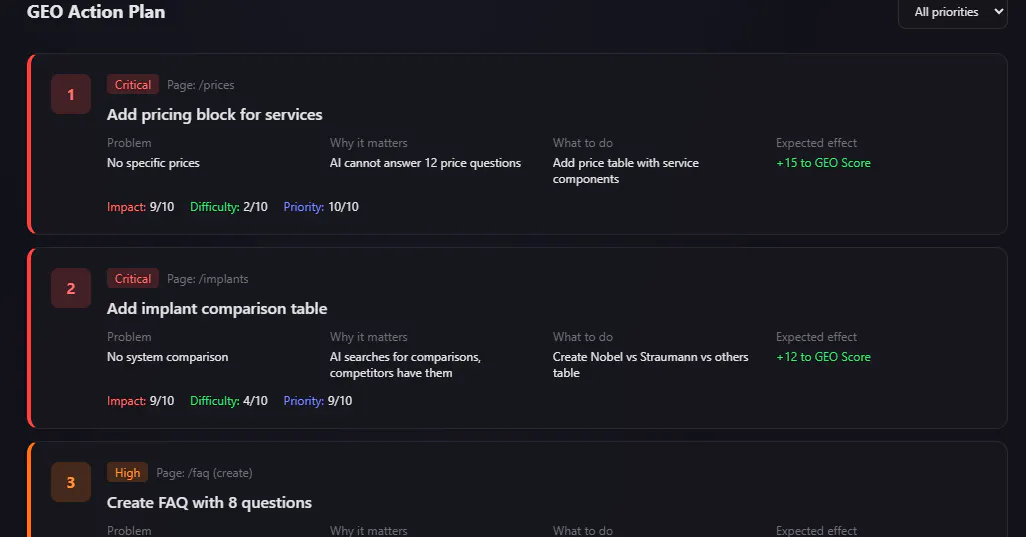This screenshot has width=1026, height=537.
Task: Click the Critical tag on /prices card
Action: tap(133, 84)
